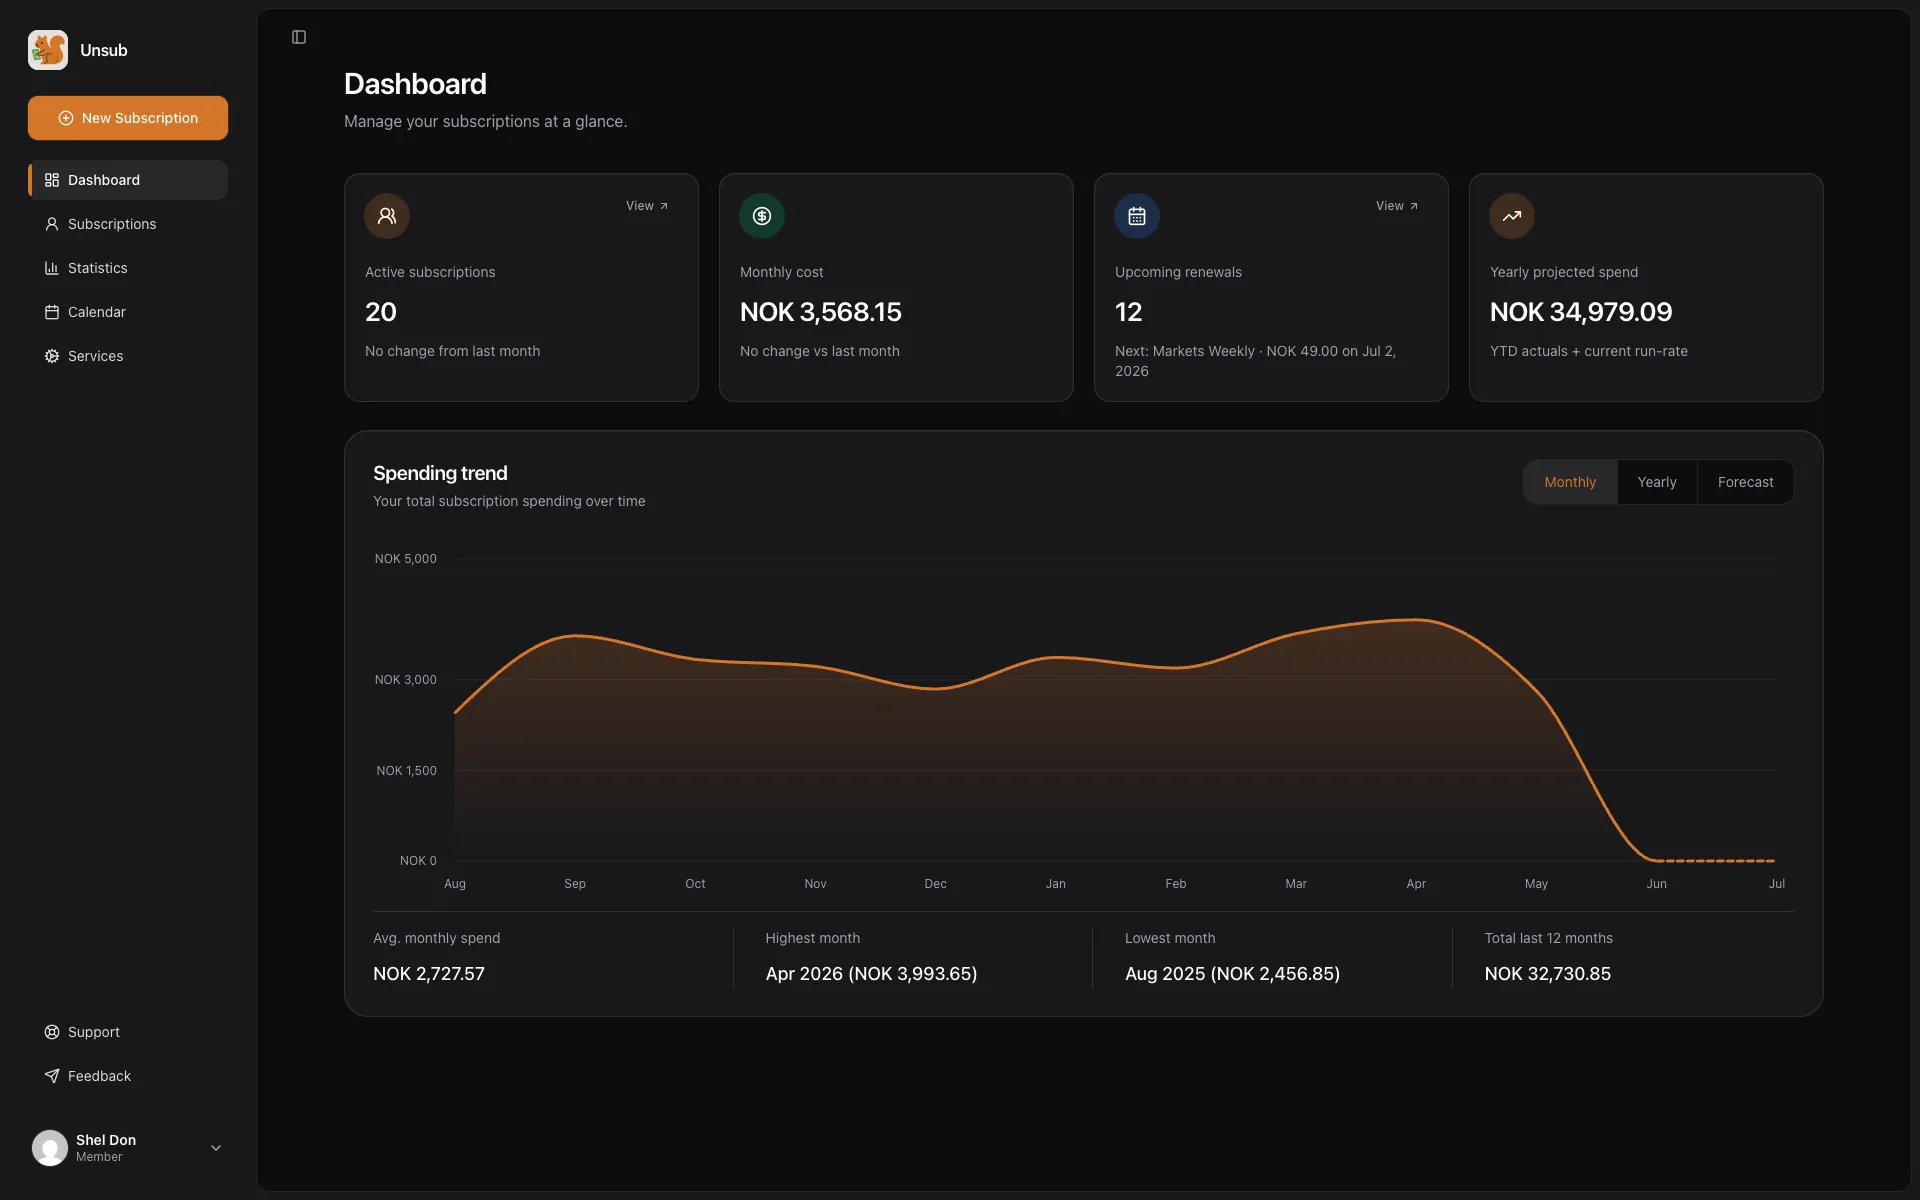Click the No change from last month note

[452, 351]
